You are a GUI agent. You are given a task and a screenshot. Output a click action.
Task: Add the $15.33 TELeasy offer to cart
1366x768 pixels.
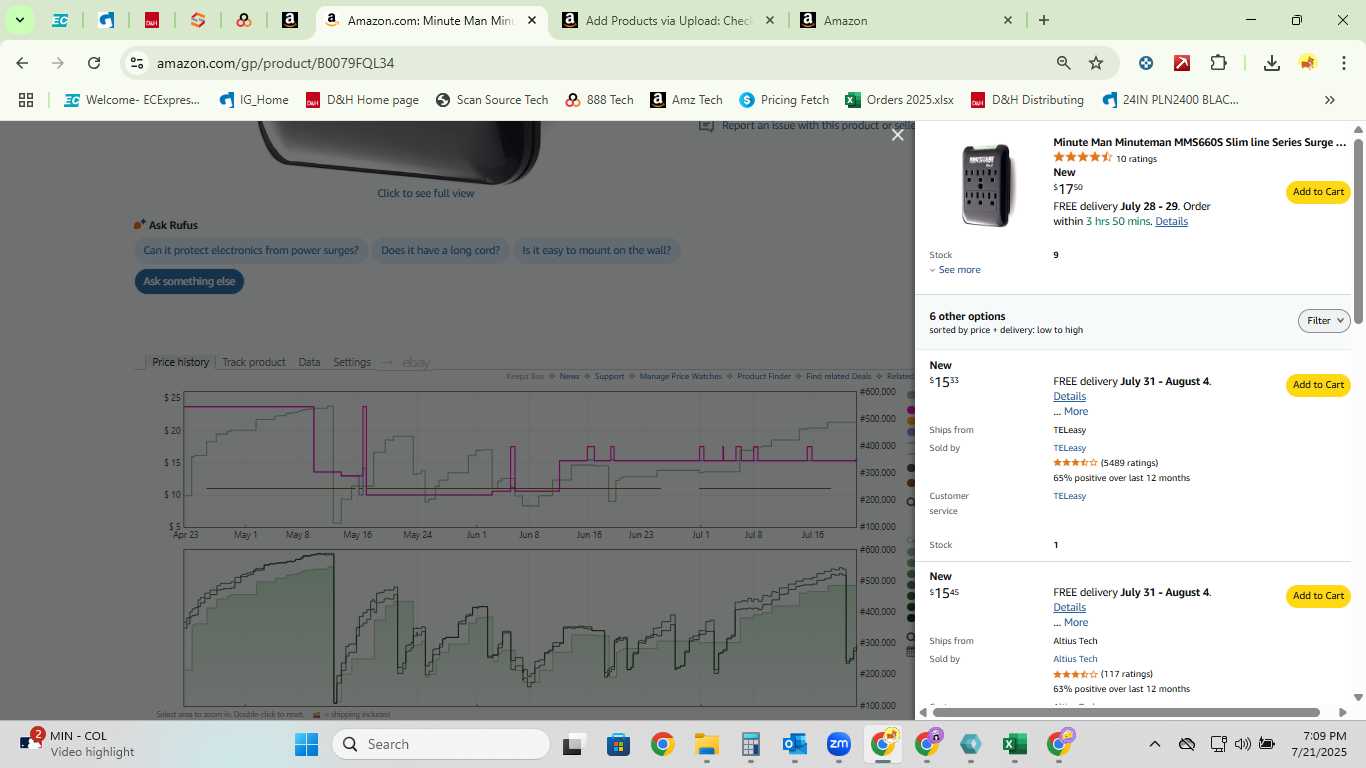[x=1318, y=385]
